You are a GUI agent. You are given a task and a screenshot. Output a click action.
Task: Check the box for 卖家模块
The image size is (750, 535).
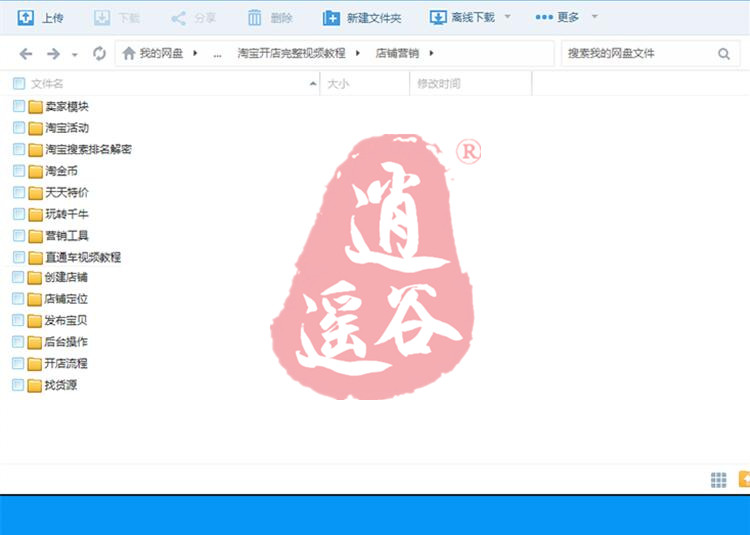[x=19, y=106]
